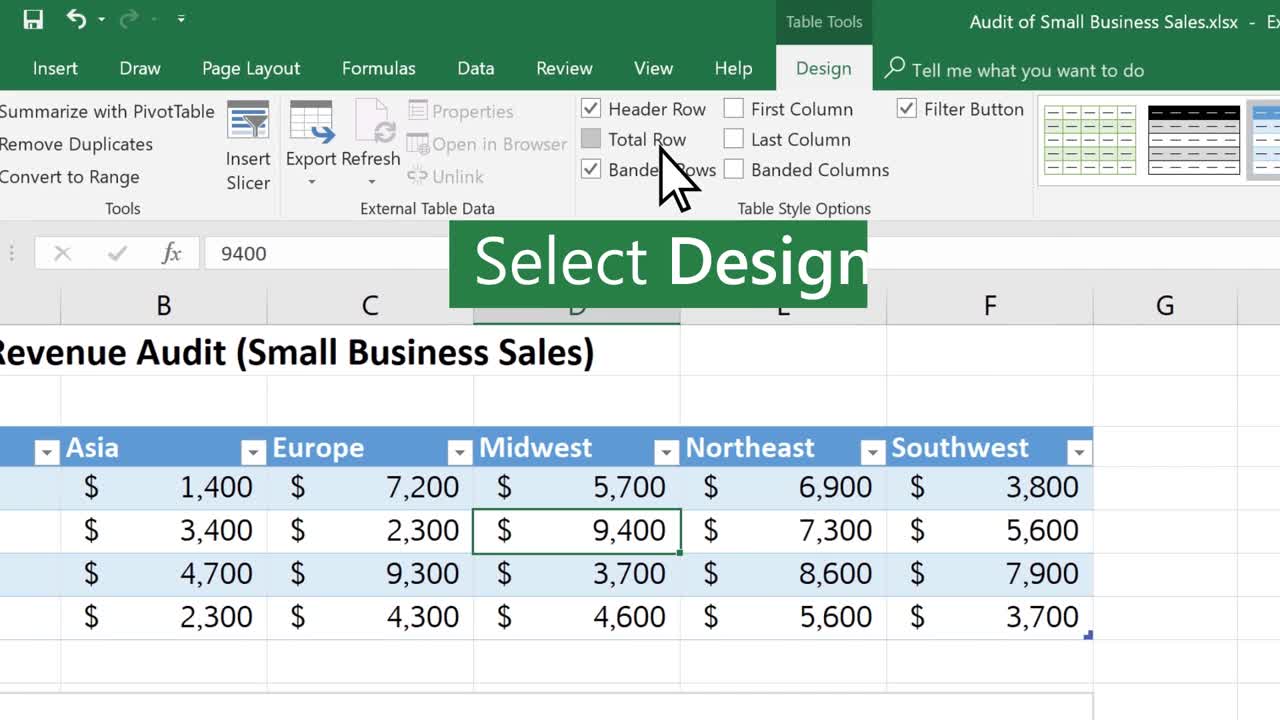Expand the Refresh dropdown arrow
The height and width of the screenshot is (720, 1280).
point(372,182)
